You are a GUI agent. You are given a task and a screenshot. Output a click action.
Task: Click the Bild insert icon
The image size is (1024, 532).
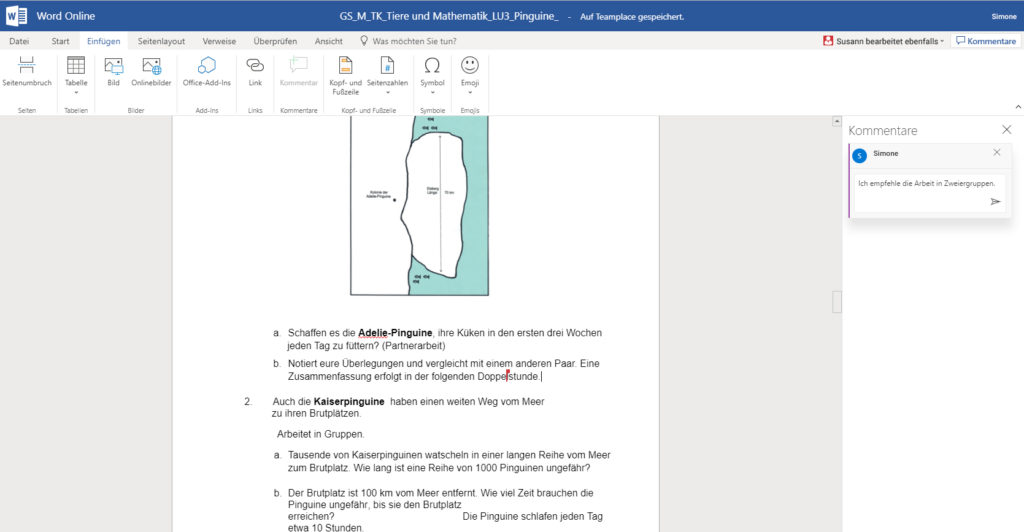pos(114,71)
